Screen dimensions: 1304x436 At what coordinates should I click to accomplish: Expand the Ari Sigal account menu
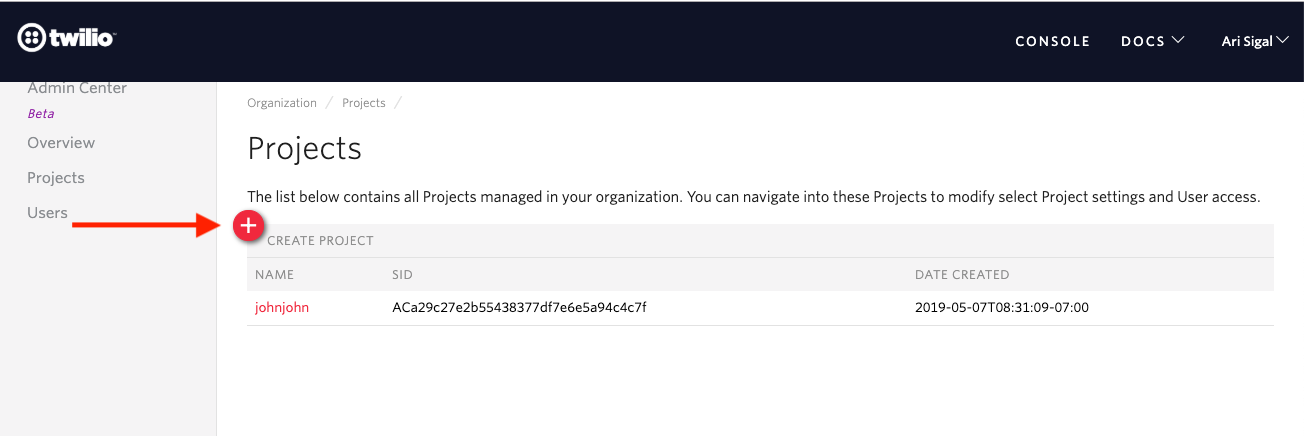[x=1255, y=41]
